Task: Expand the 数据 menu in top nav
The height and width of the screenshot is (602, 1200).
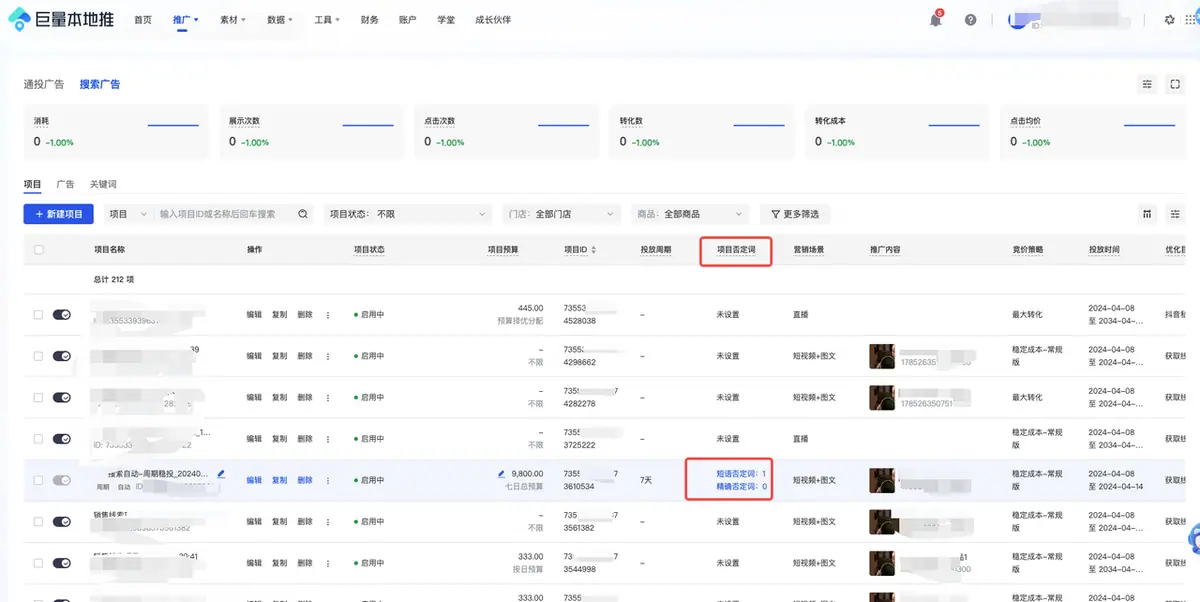Action: coord(280,20)
